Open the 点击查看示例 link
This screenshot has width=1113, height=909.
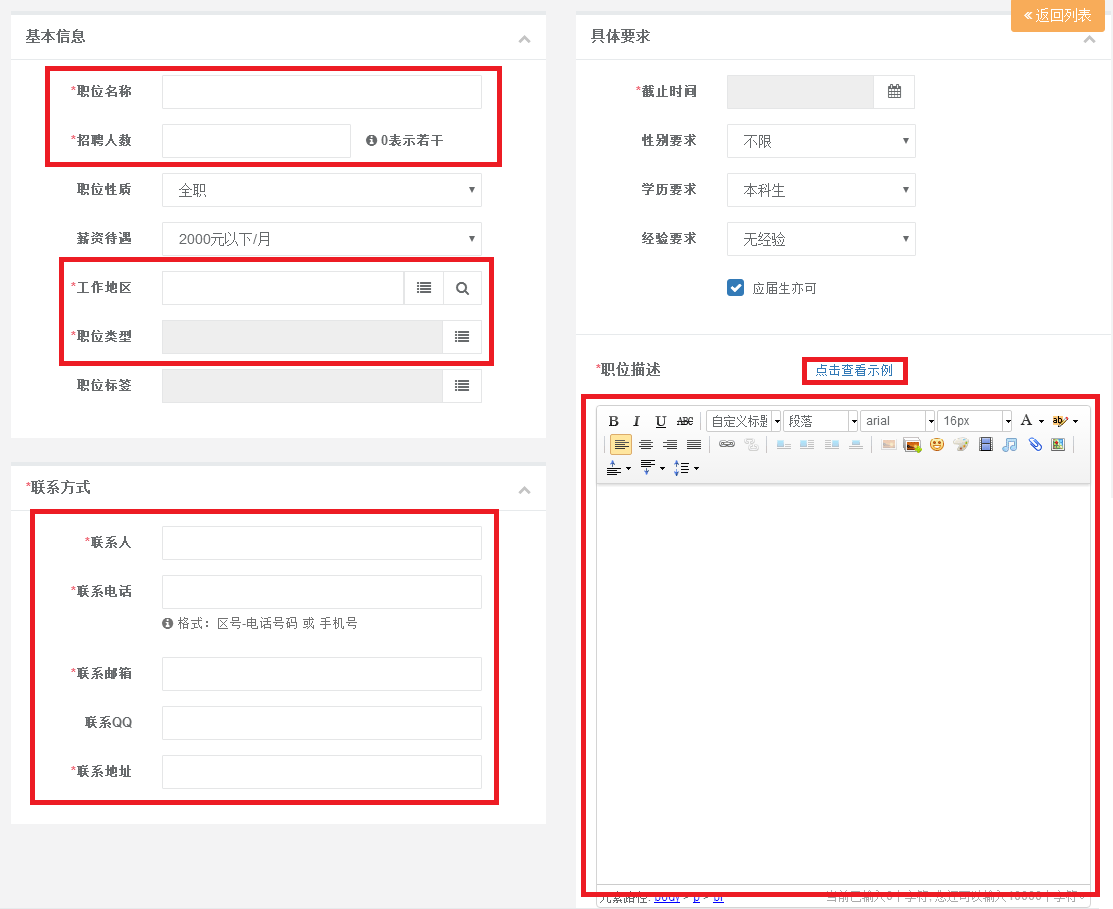click(854, 370)
